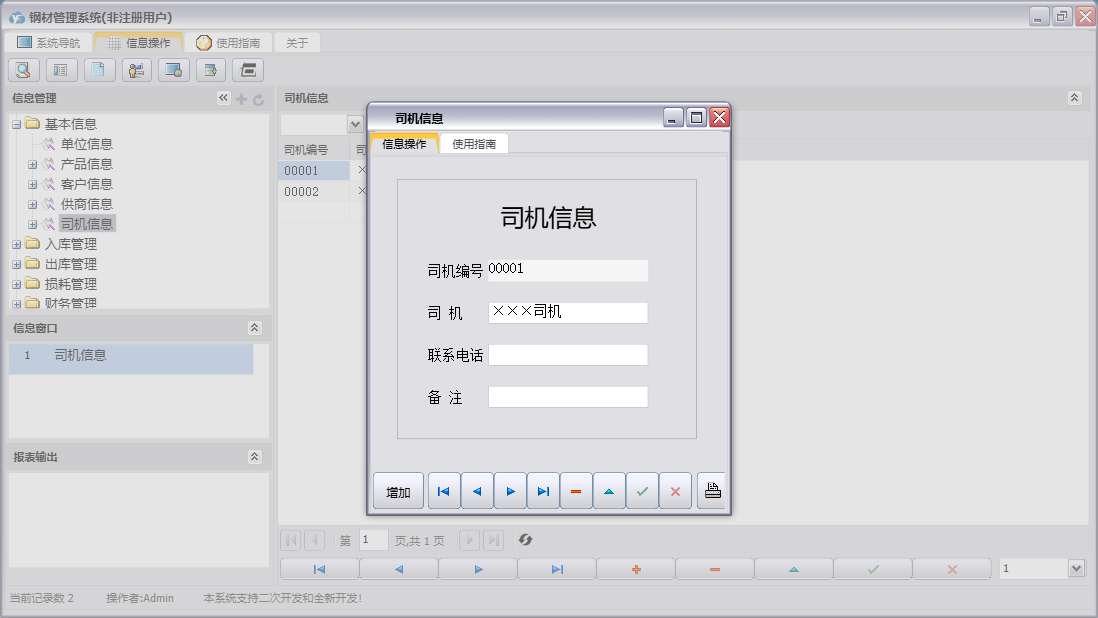Click the monitor/display toolbar icon
Image resolution: width=1098 pixels, height=618 pixels.
coord(173,70)
